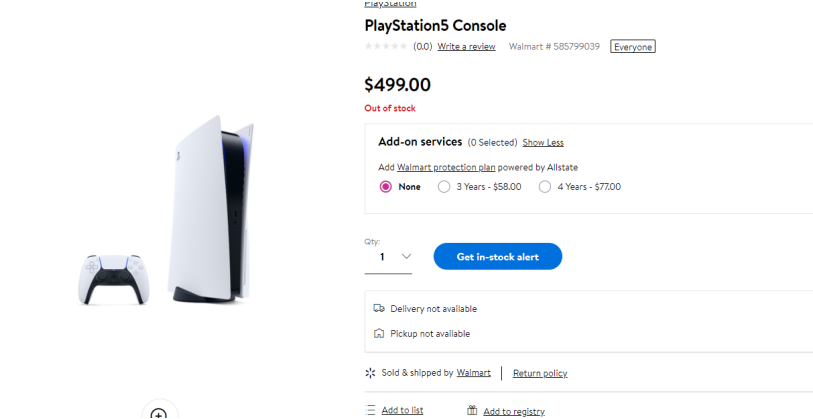The image size is (813, 419).
Task: Click the Add to registry gift icon
Action: point(472,410)
